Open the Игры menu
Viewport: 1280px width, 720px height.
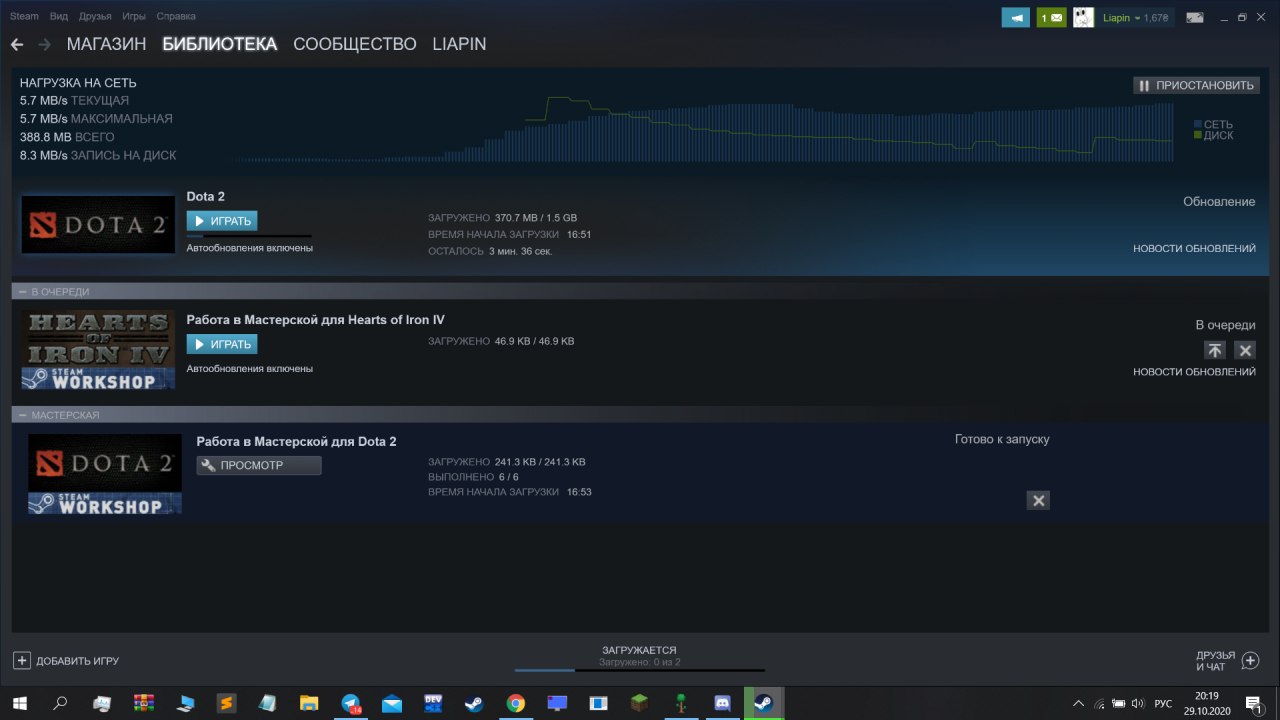click(133, 16)
